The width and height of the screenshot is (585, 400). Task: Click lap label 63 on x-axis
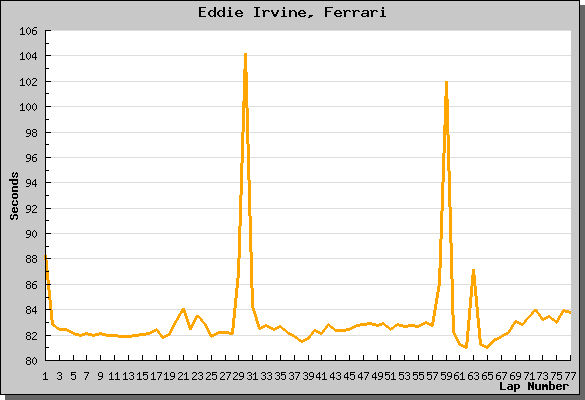[x=473, y=376]
